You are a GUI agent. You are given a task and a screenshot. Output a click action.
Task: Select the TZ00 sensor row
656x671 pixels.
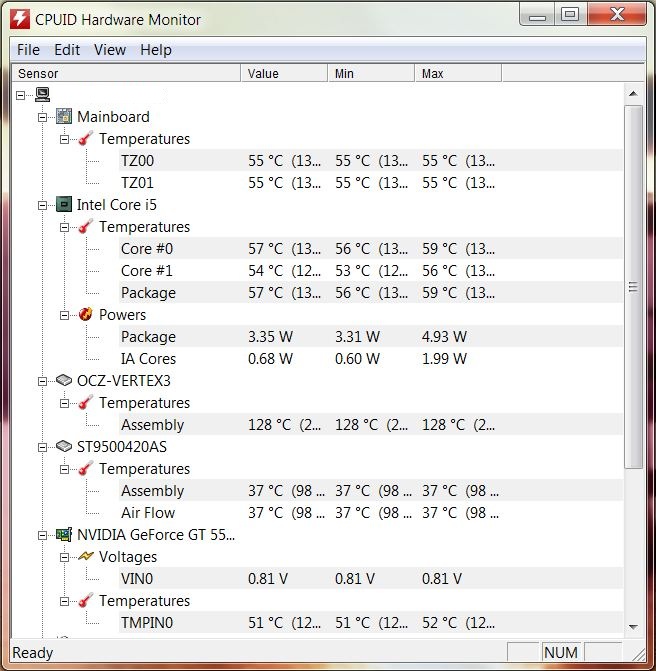371,160
